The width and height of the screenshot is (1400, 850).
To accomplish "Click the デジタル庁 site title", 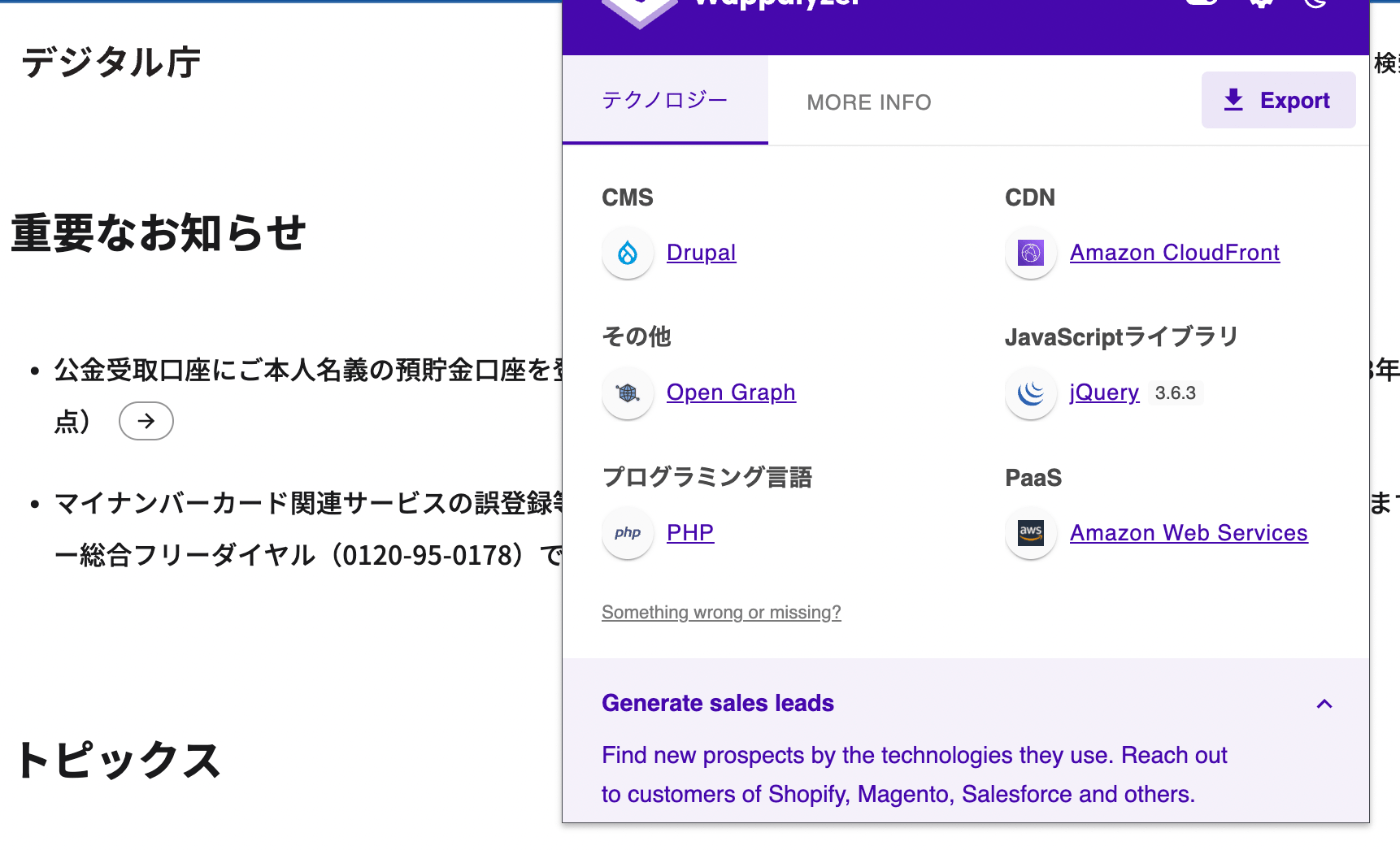I will pyautogui.click(x=111, y=62).
